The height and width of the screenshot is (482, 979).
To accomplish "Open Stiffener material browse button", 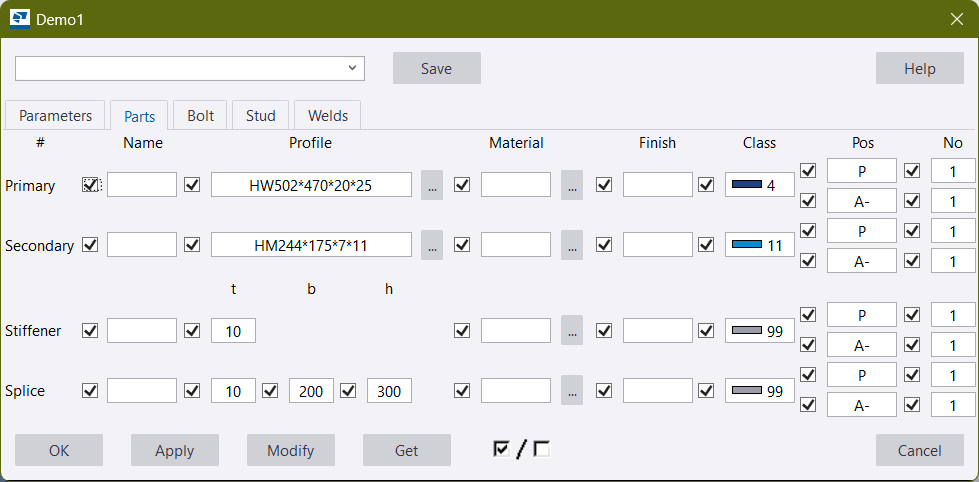I will pyautogui.click(x=572, y=330).
